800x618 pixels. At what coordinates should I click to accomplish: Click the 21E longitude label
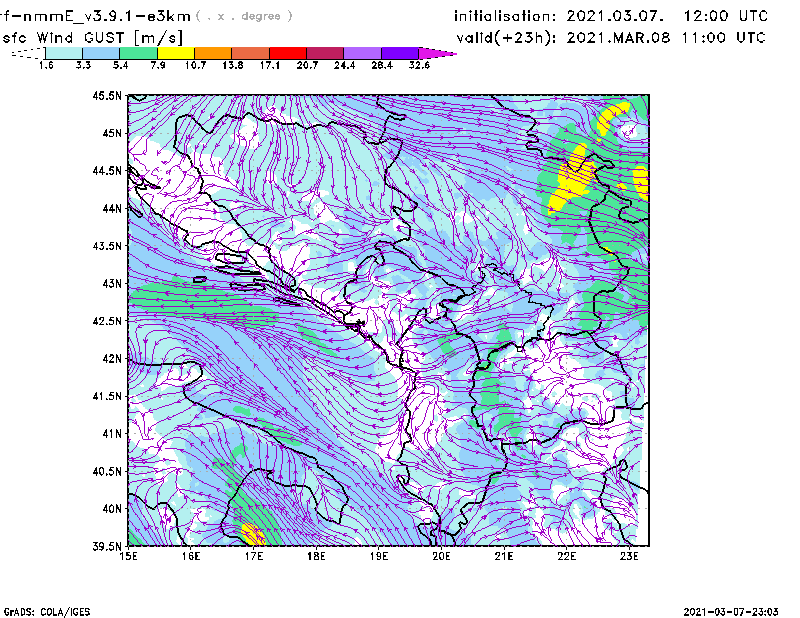pyautogui.click(x=504, y=556)
